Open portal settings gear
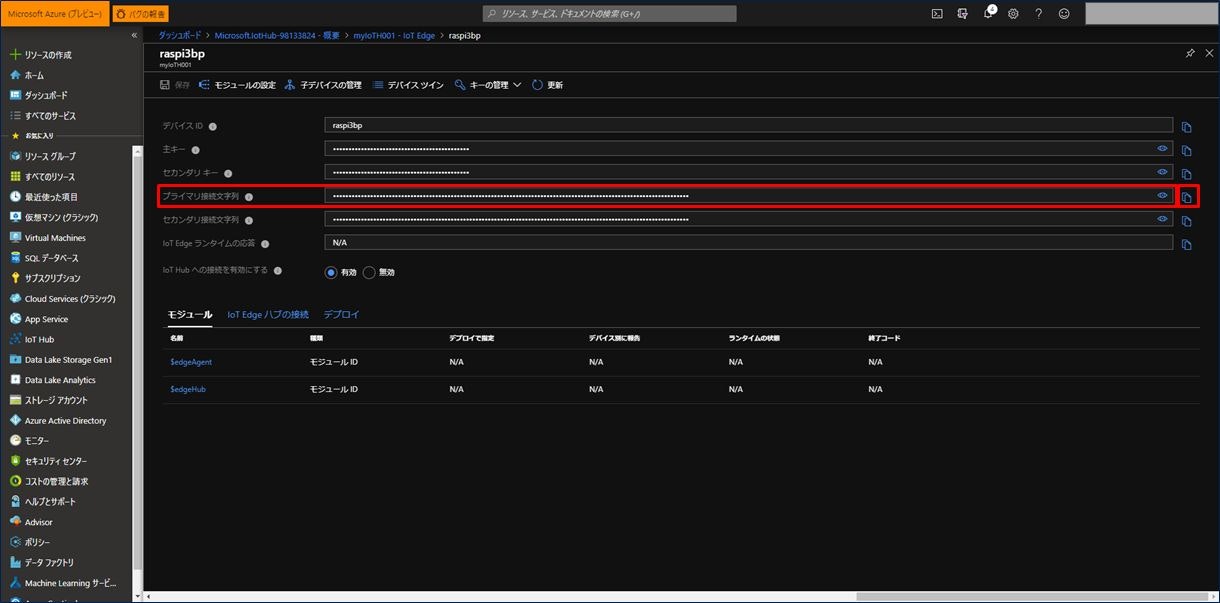The image size is (1220, 603). coord(1013,14)
